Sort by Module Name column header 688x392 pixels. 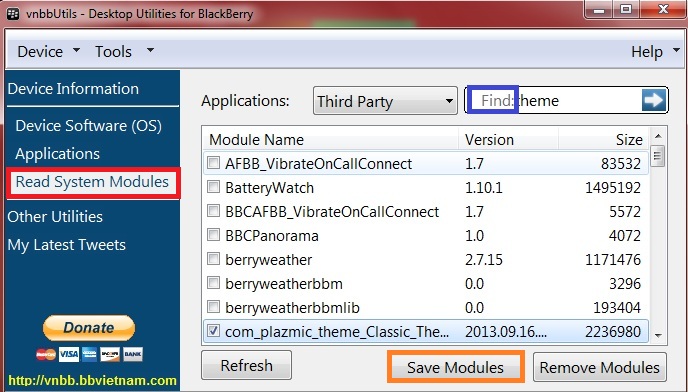(x=330, y=140)
